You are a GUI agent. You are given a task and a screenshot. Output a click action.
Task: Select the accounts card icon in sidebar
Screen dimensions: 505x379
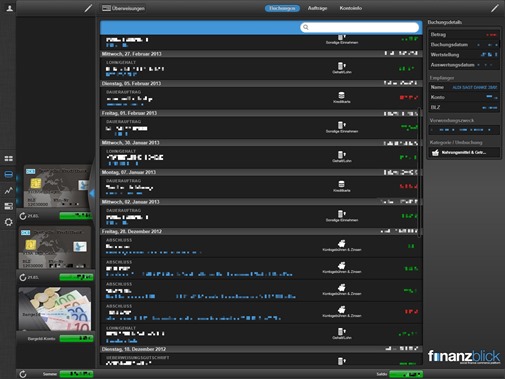8,174
